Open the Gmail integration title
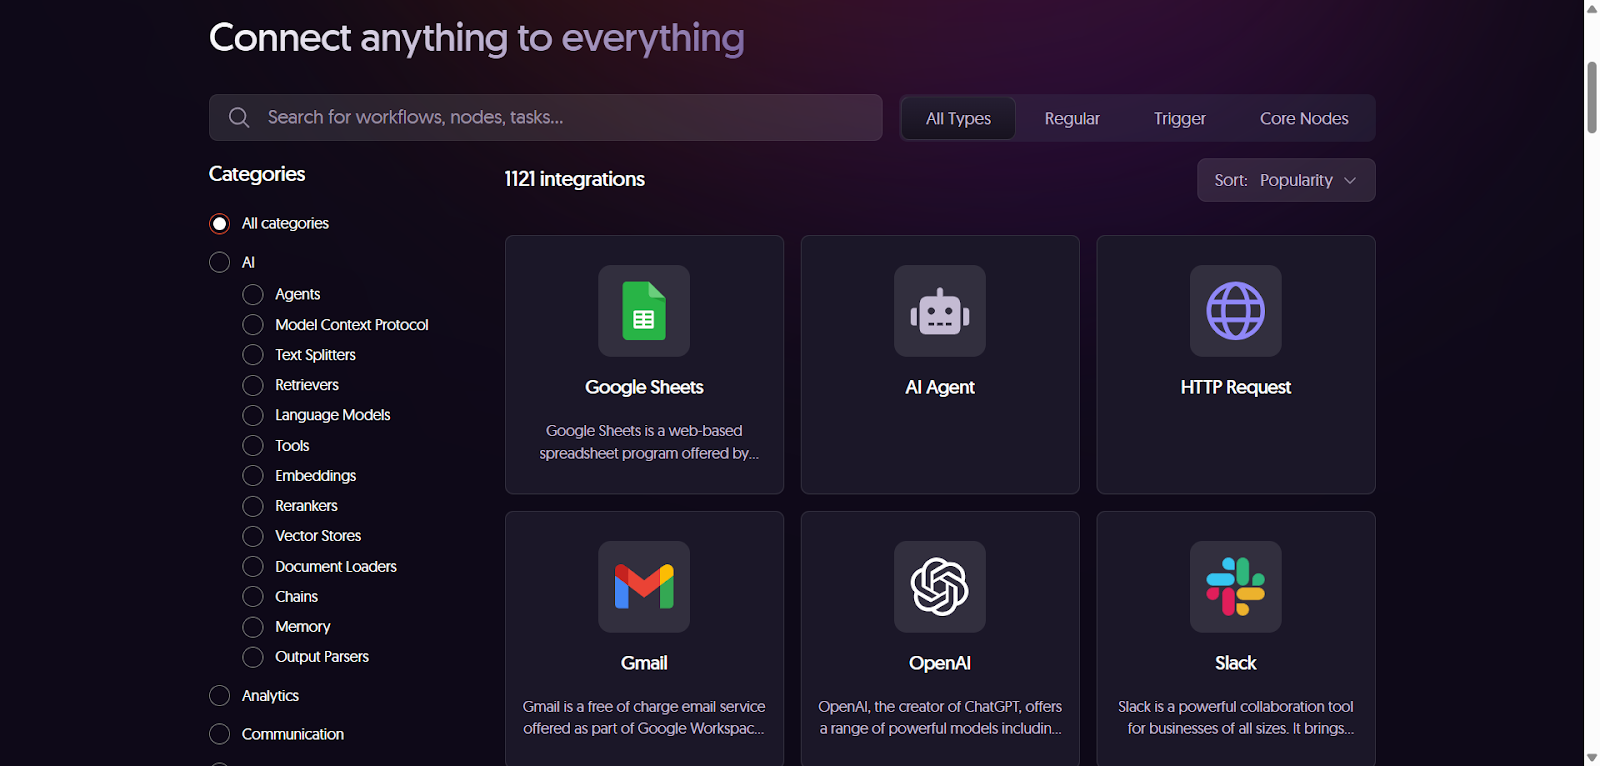The image size is (1600, 766). pos(644,663)
